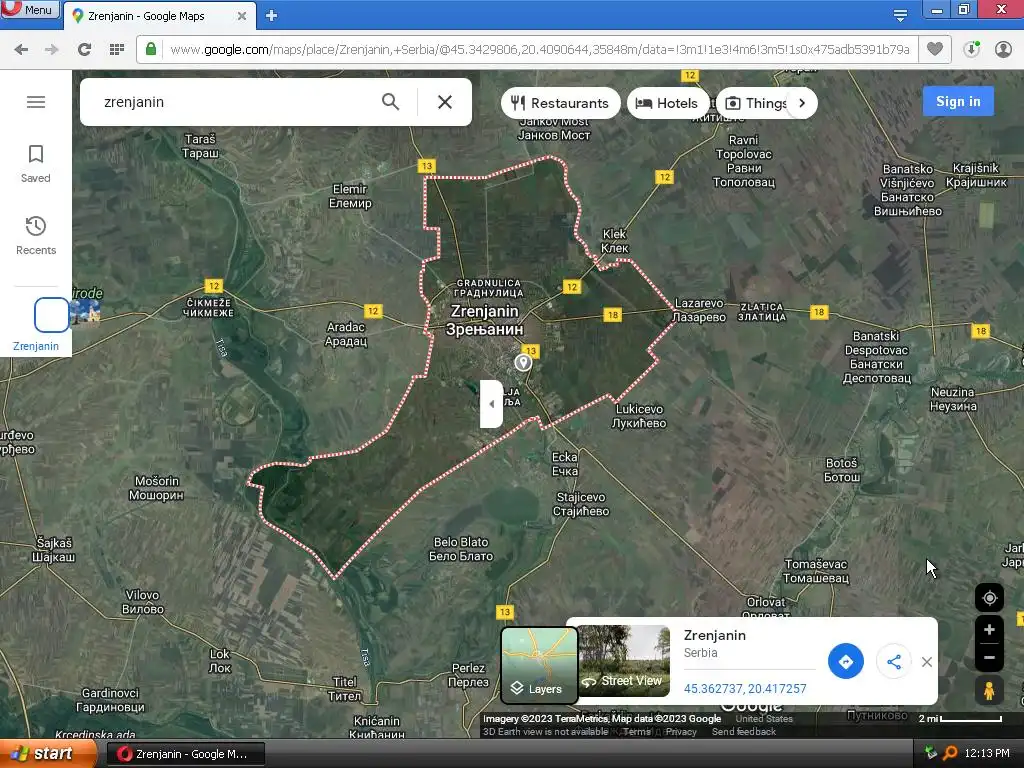The height and width of the screenshot is (768, 1024).
Task: Click the Lazarevo town label
Action: [699, 310]
